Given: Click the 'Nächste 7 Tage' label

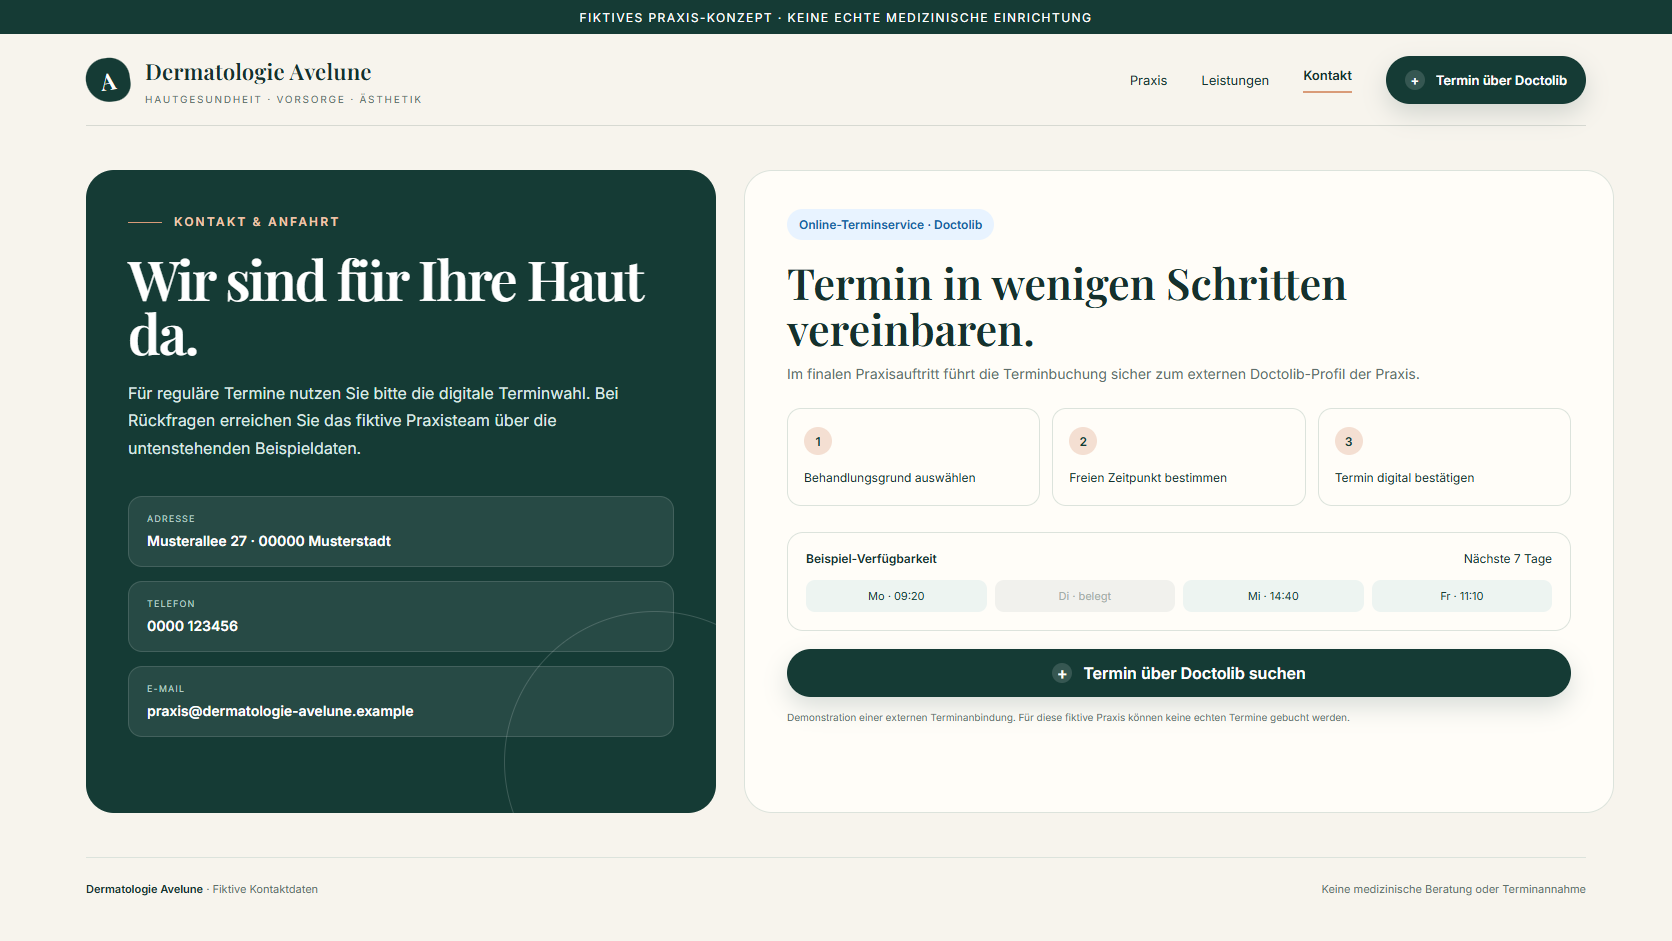Looking at the screenshot, I should point(1508,559).
